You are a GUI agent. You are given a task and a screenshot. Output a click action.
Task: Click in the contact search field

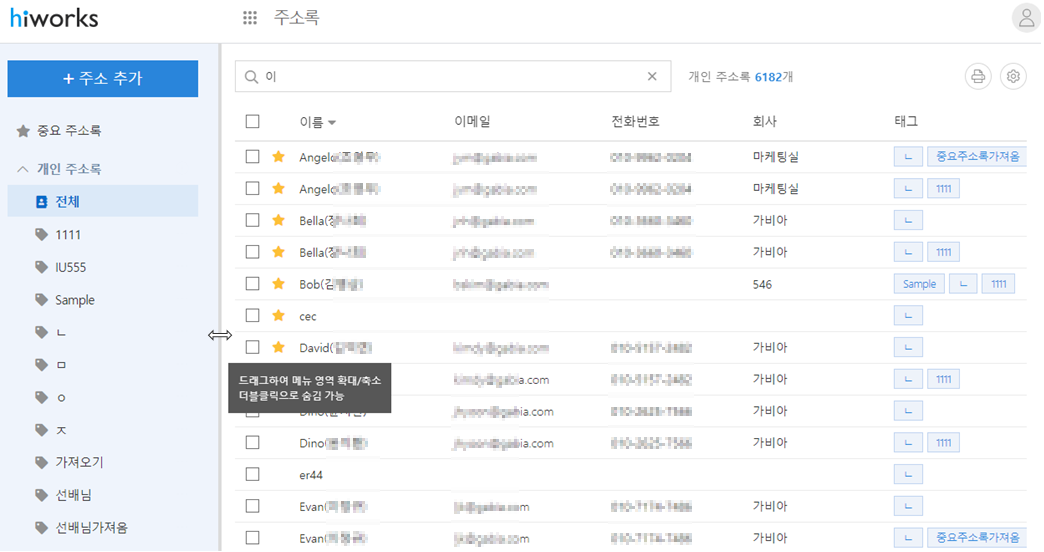coord(450,76)
